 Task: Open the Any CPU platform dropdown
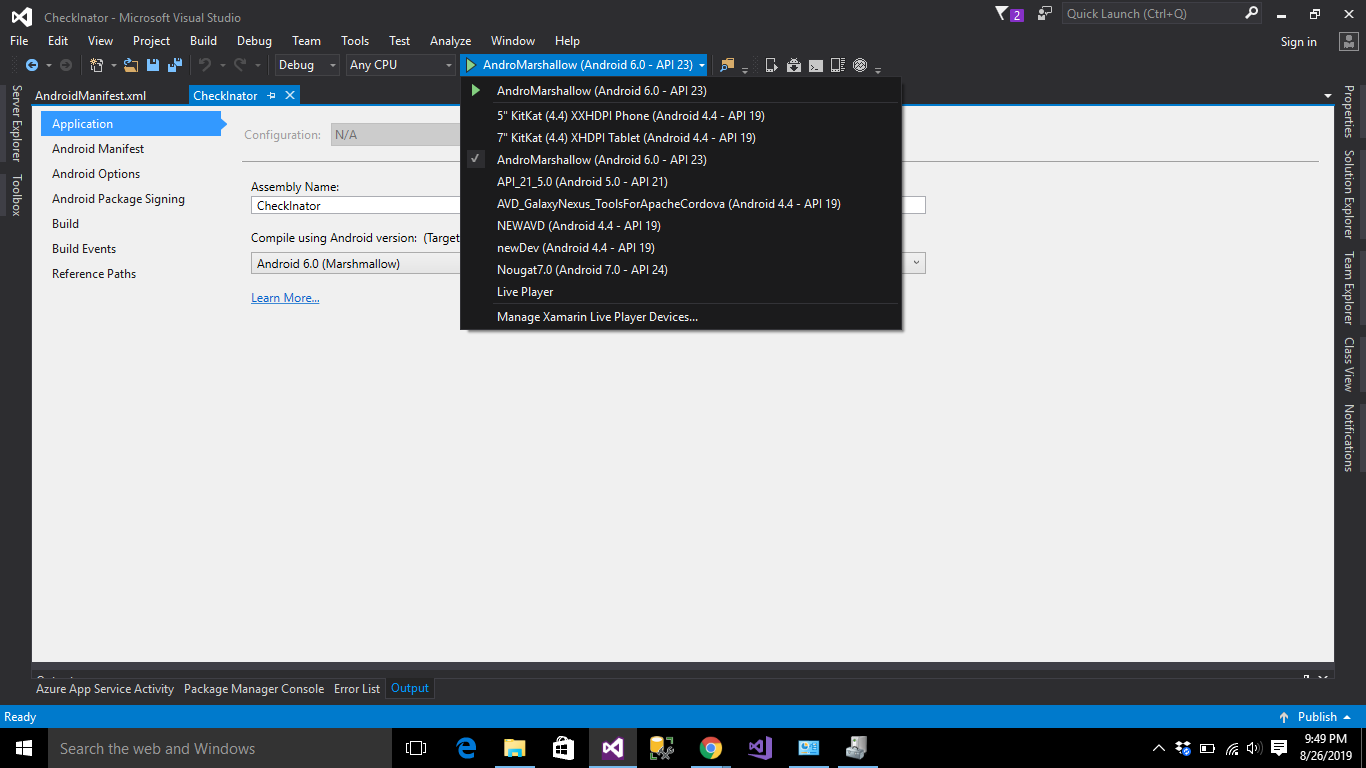coord(401,65)
